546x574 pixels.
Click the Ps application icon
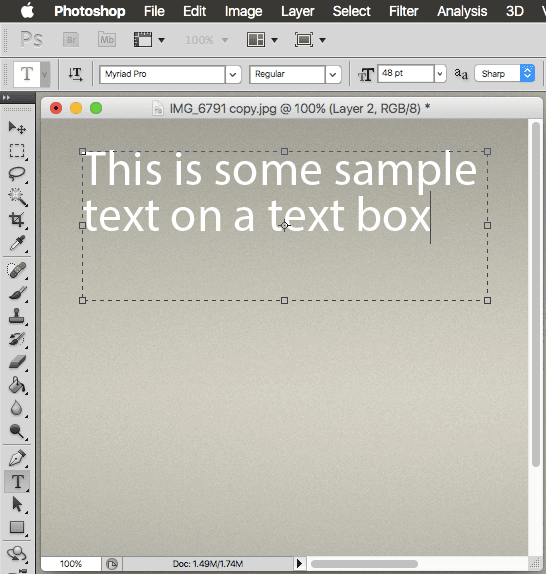pyautogui.click(x=31, y=40)
